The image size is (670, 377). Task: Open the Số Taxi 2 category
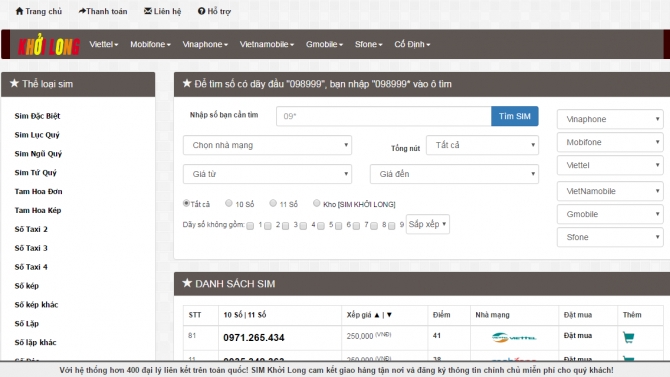31,229
